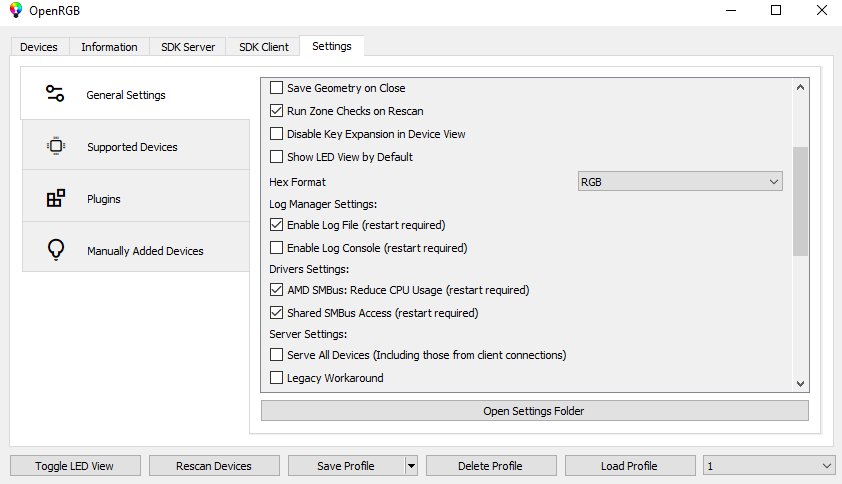Check Disable Key Expansion in Device View
The height and width of the screenshot is (484, 842).
(277, 134)
